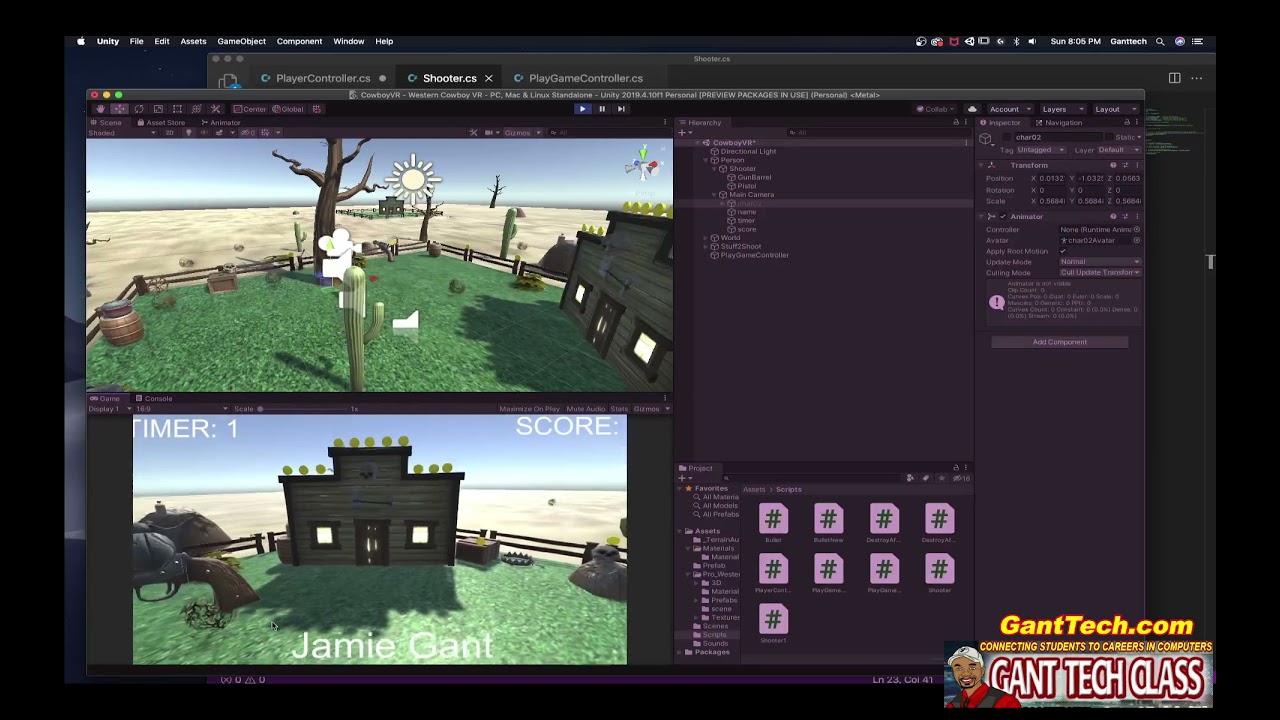Select the Rect tool in Unity toolbar

177,109
